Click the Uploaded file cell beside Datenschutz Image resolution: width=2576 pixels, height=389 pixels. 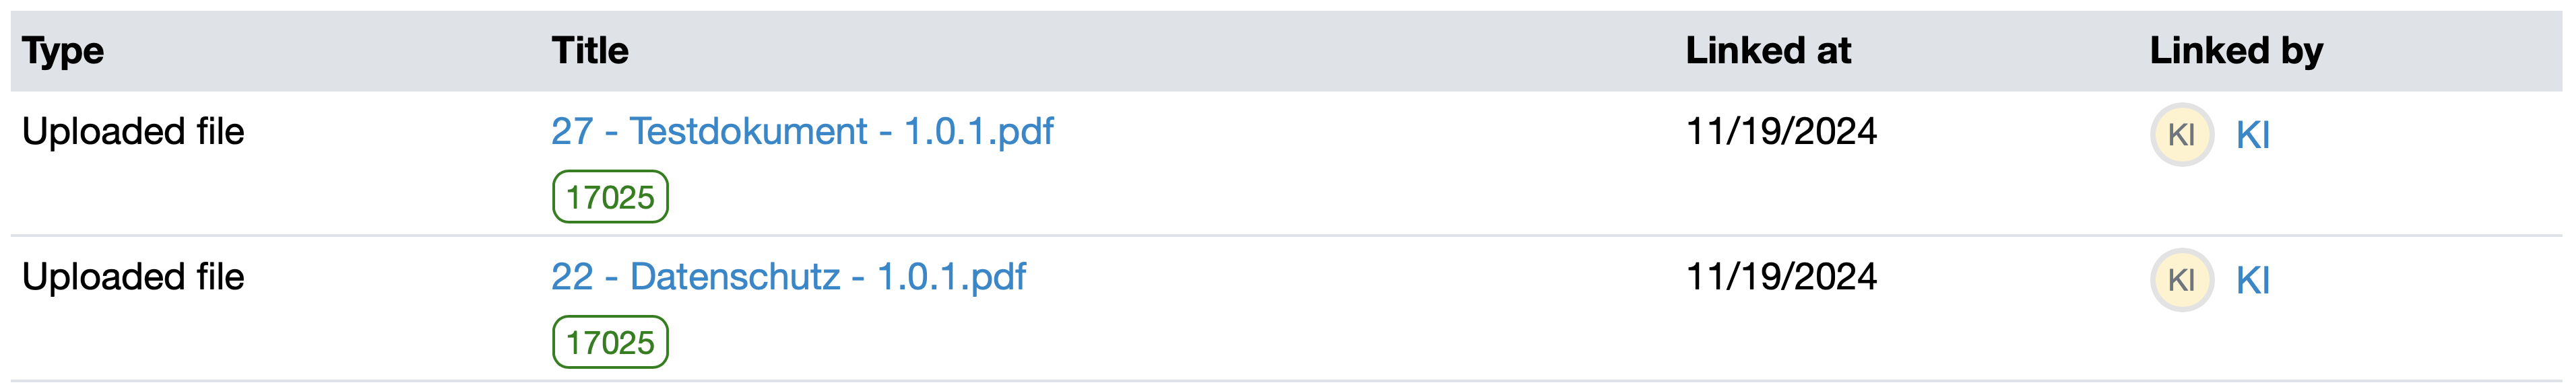(x=133, y=277)
